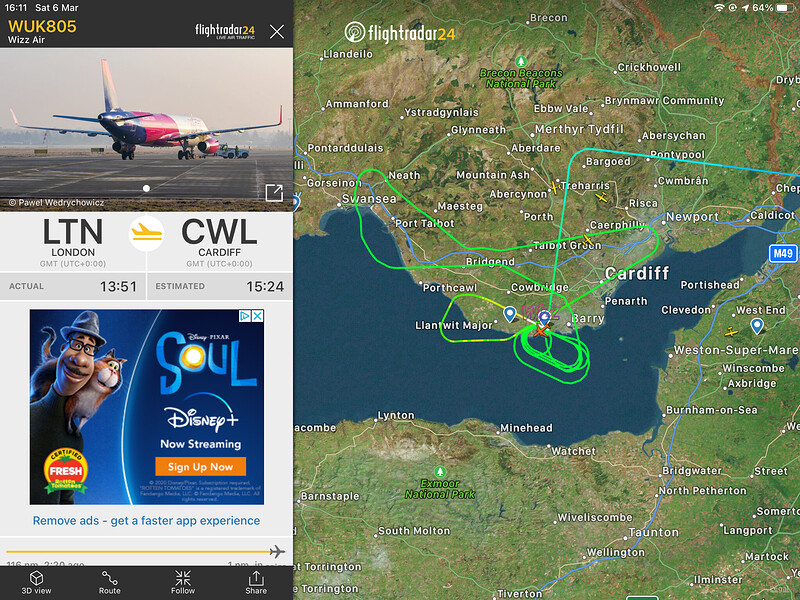This screenshot has width=800, height=600.
Task: Expand aircraft photo via external link icon
Action: coord(274,193)
